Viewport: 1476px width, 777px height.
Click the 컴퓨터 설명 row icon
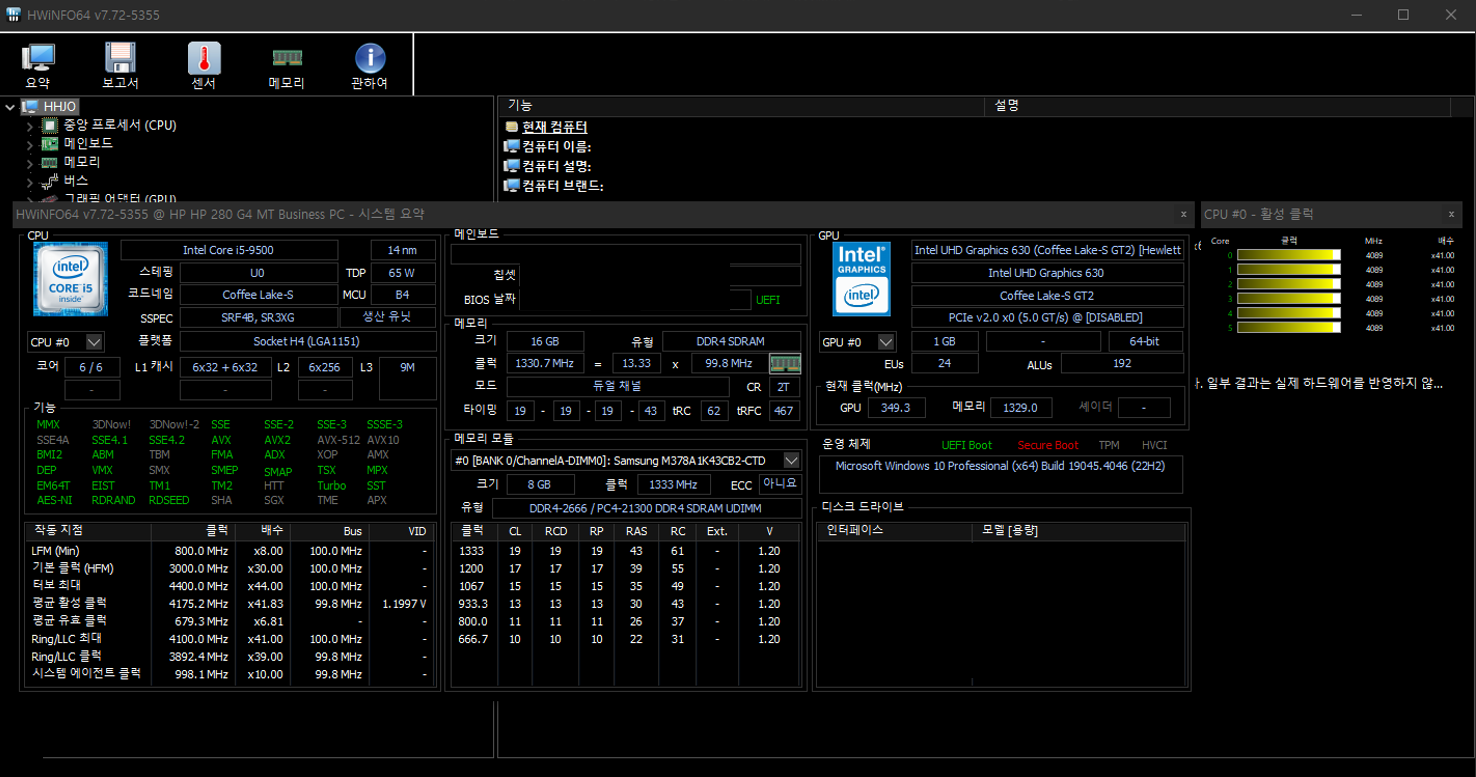click(512, 166)
